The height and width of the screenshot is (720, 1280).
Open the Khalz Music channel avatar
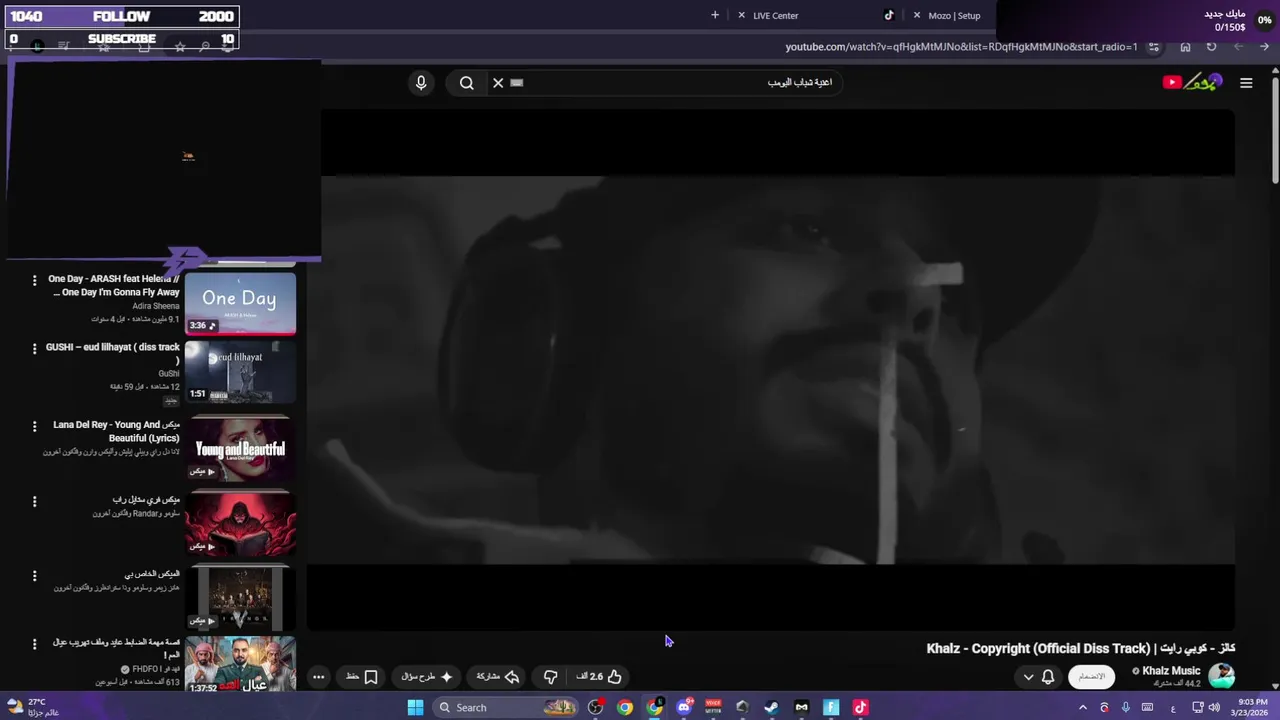coord(1221,677)
